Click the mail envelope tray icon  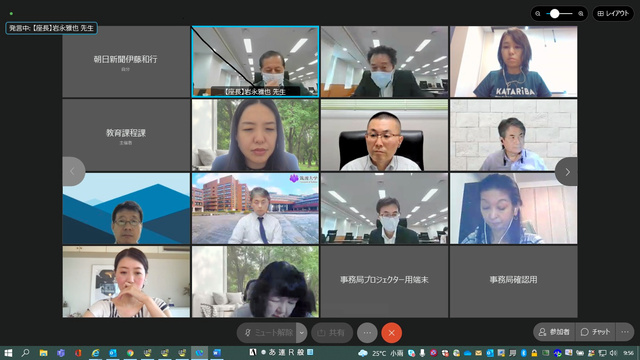[x=478, y=353]
